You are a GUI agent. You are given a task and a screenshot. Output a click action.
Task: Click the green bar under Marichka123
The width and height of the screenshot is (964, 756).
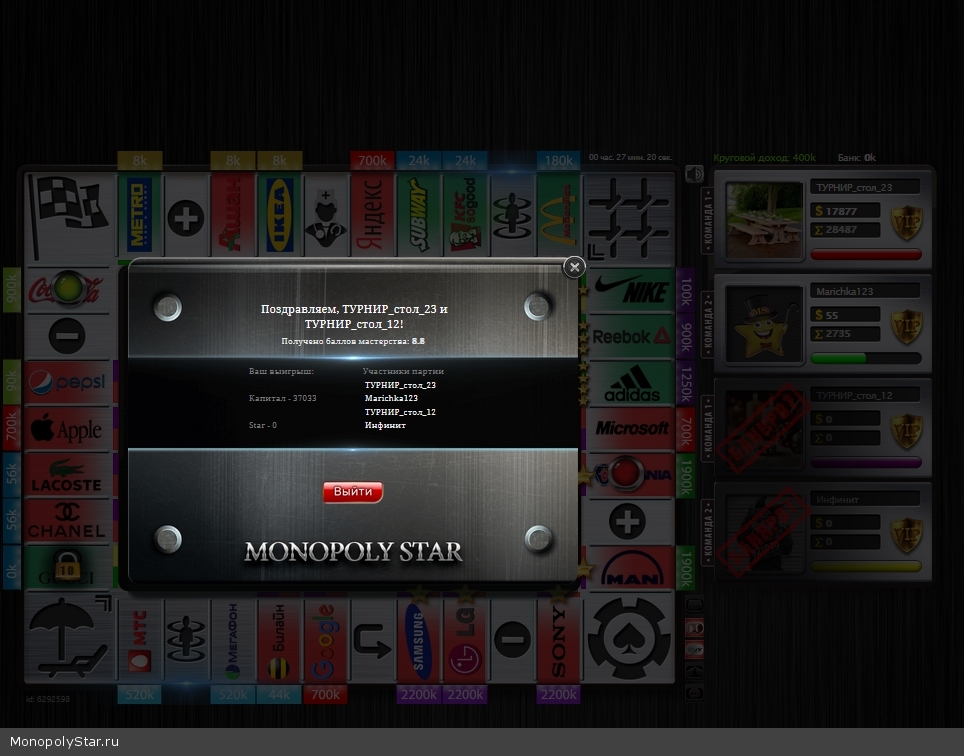(866, 358)
